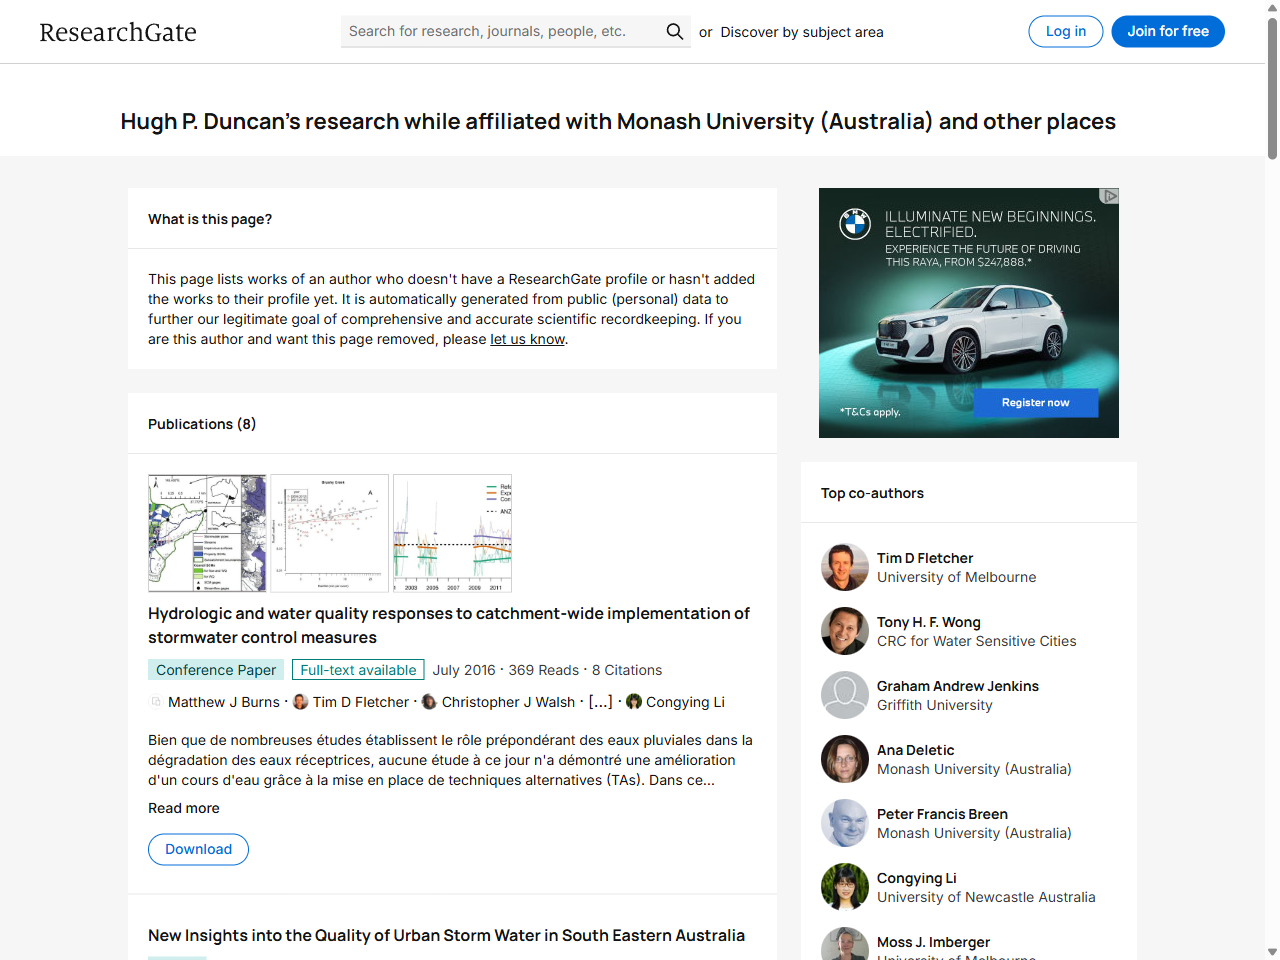The height and width of the screenshot is (960, 1280).
Task: Click the Log in button
Action: [x=1065, y=31]
